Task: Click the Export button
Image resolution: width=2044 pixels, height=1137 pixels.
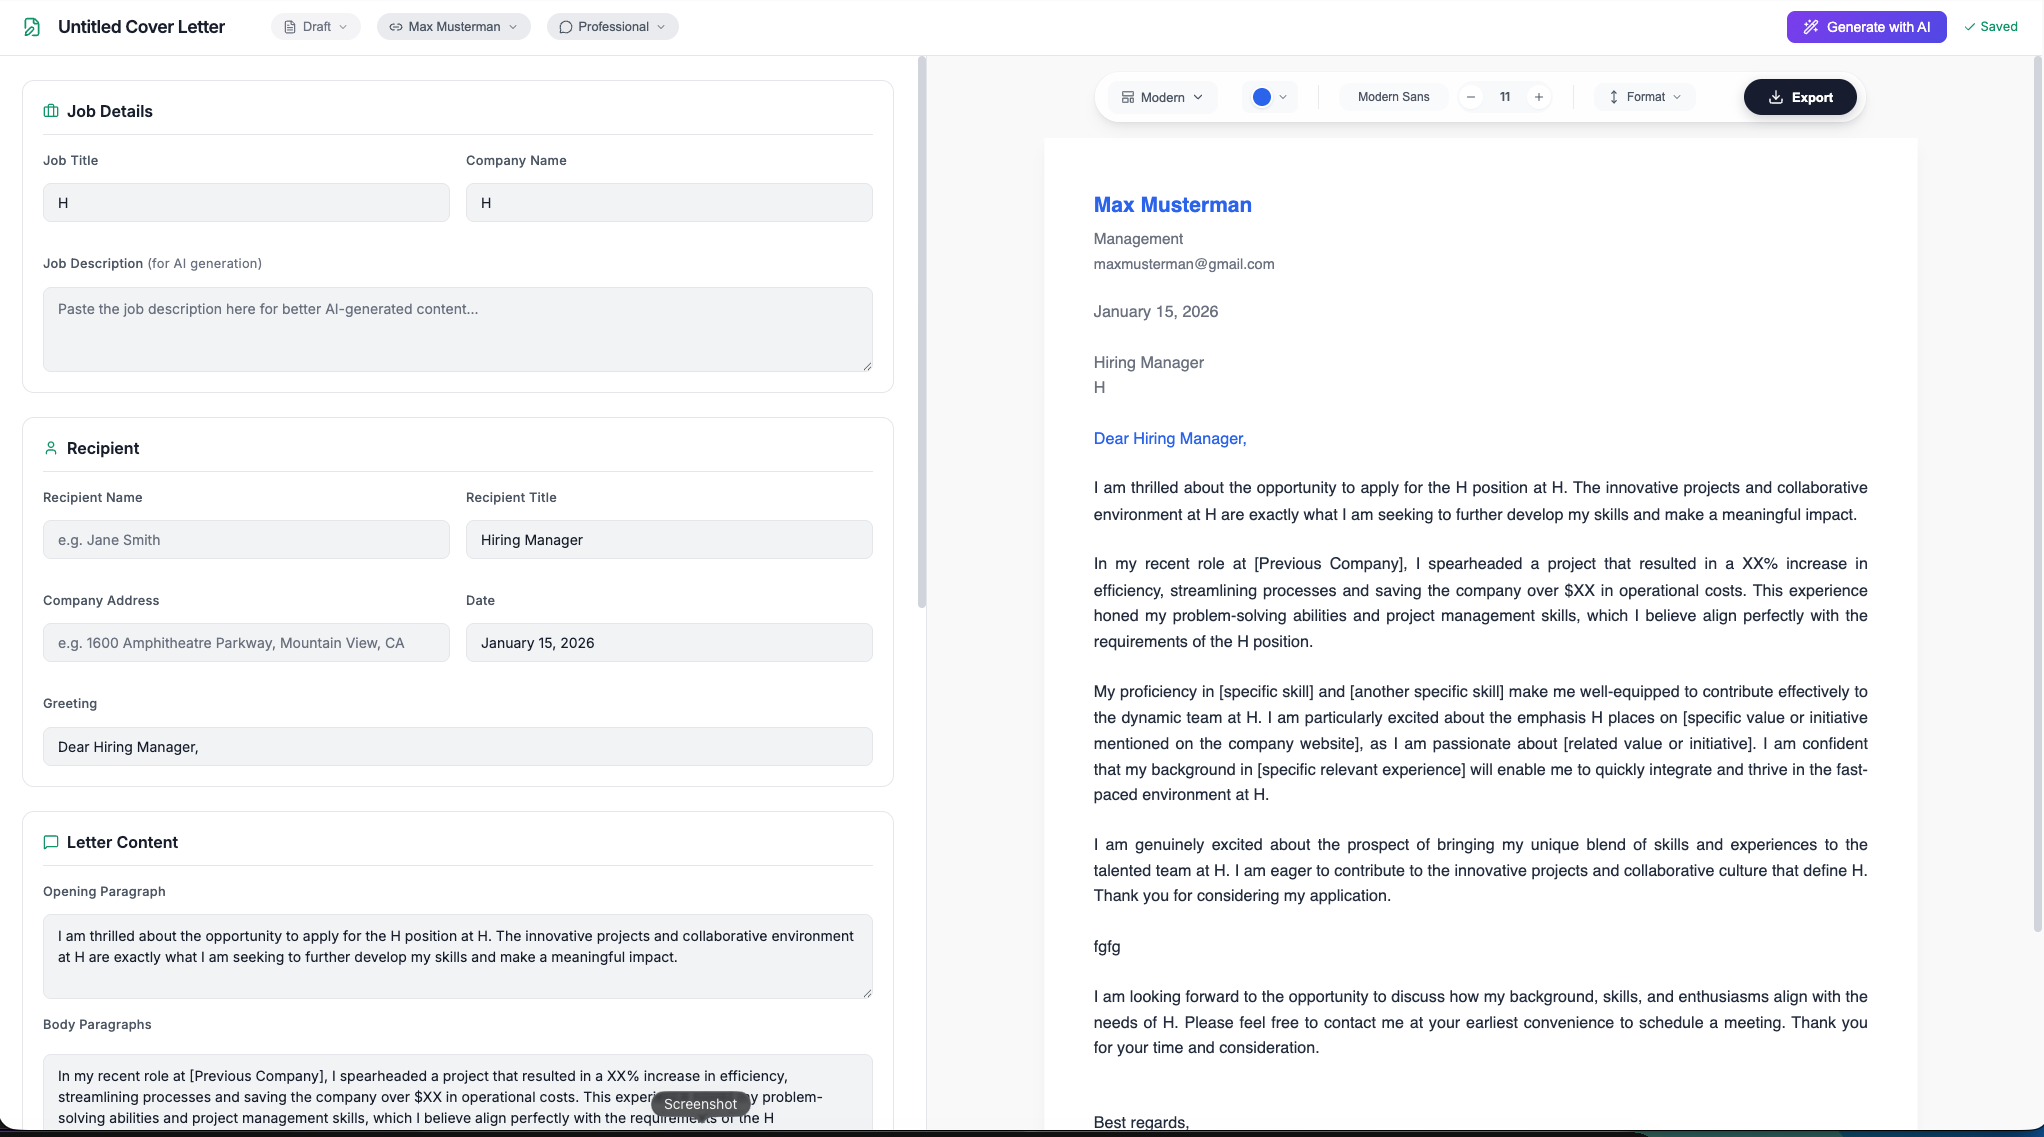Action: click(x=1800, y=97)
